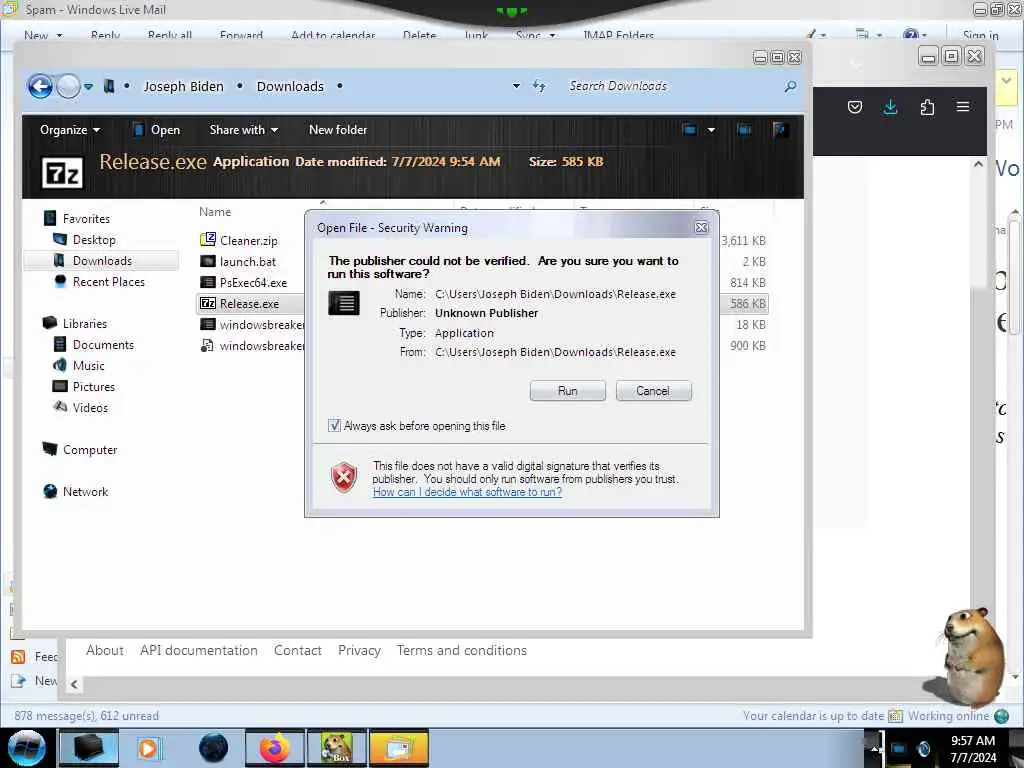The image size is (1024, 768).
Task: Select Joseph Biden in address breadcrumb
Action: pos(184,86)
